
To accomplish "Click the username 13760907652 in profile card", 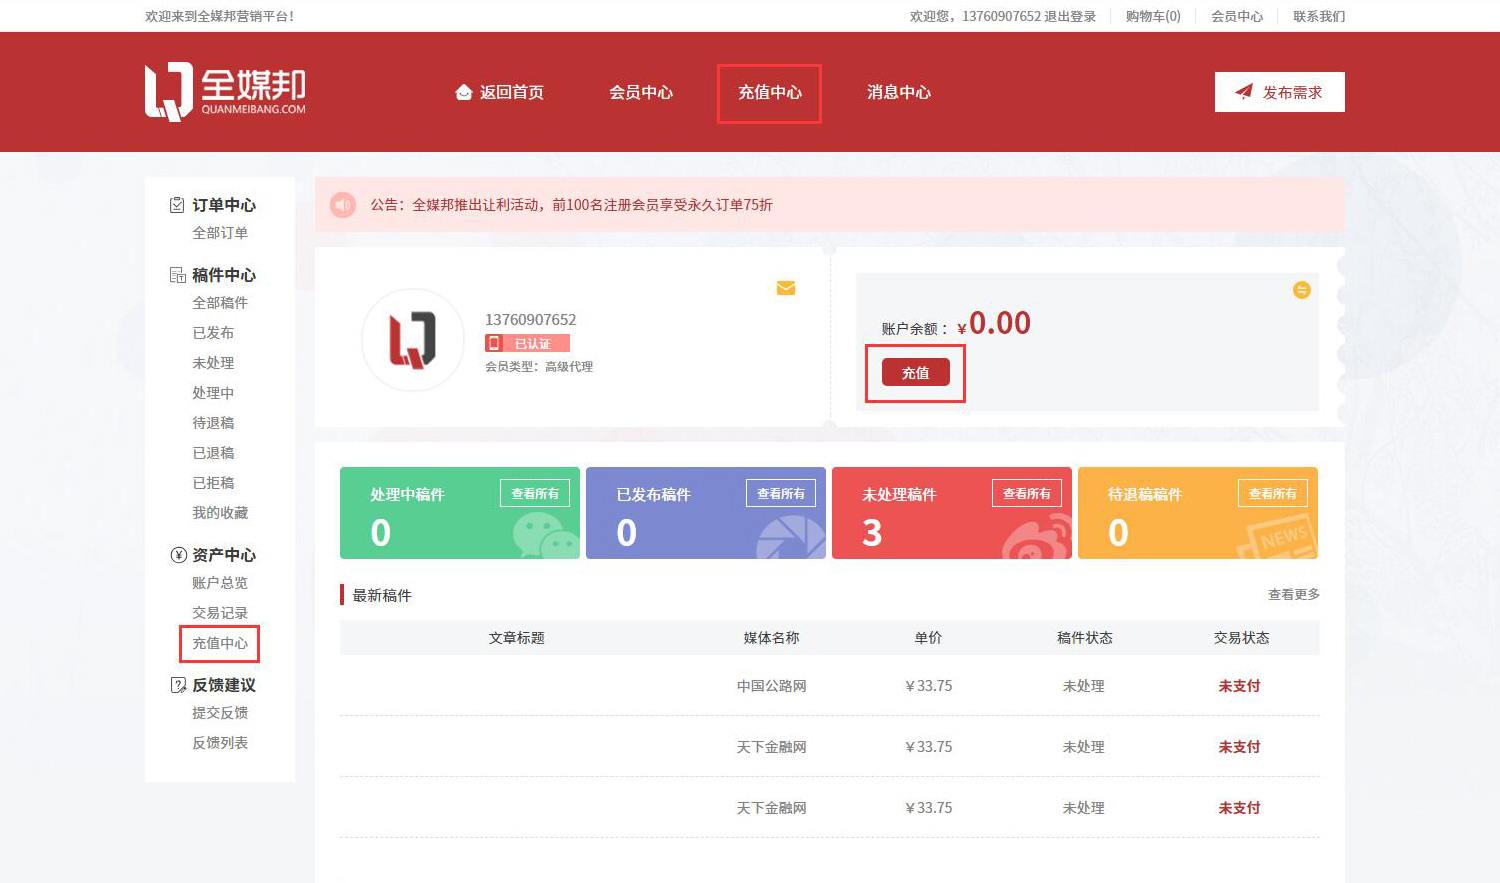I will point(531,320).
